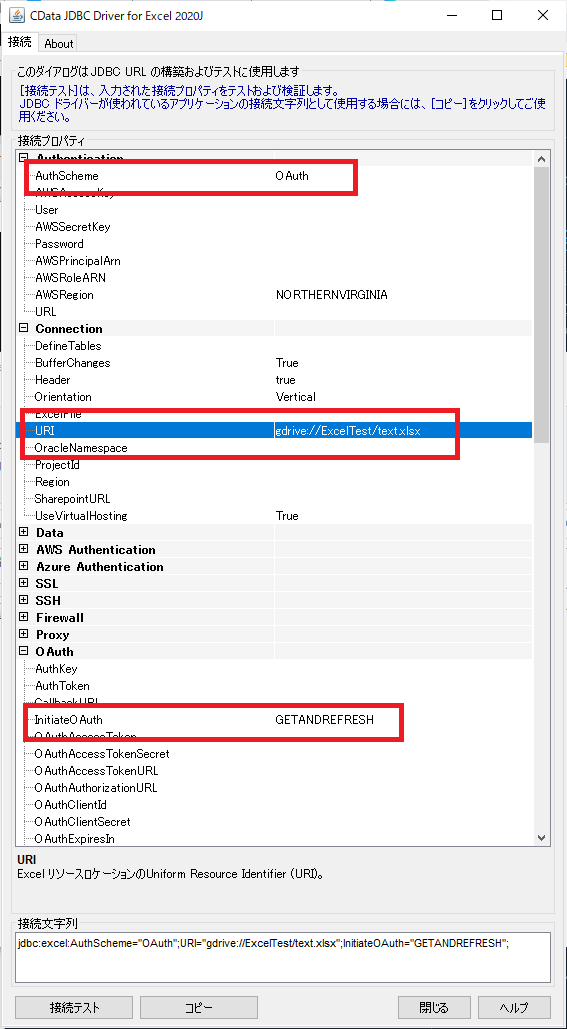This screenshot has width=567, height=1029.
Task: Expand the Data section
Action: point(24,532)
